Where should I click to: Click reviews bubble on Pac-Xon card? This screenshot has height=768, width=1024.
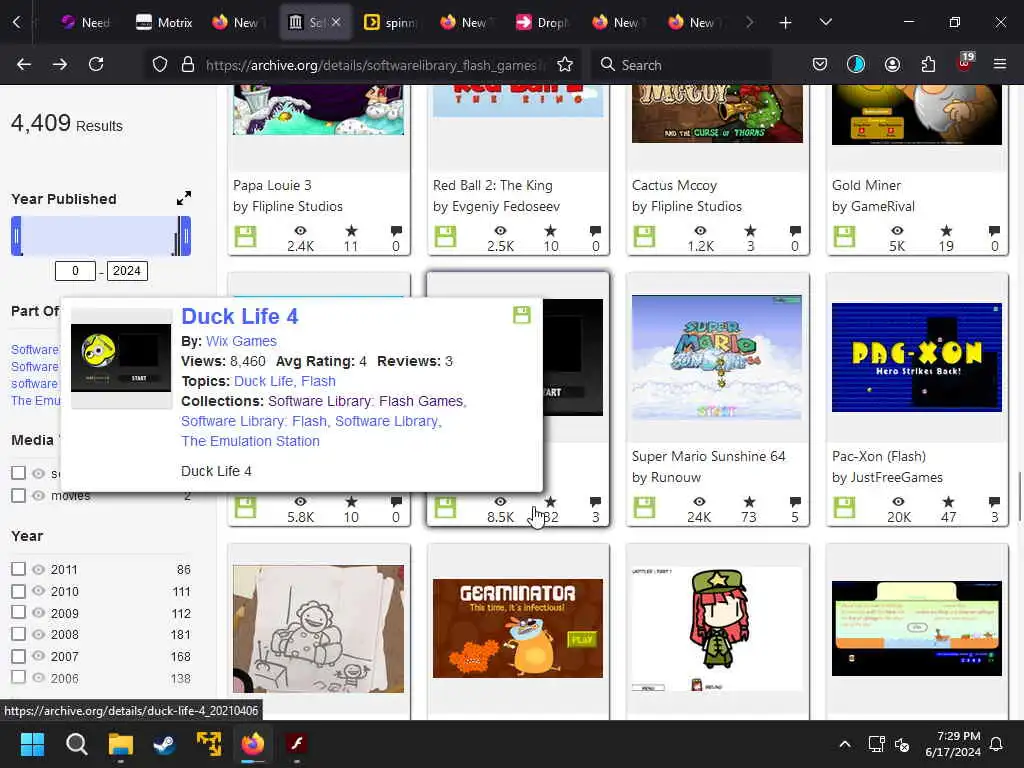(x=994, y=502)
